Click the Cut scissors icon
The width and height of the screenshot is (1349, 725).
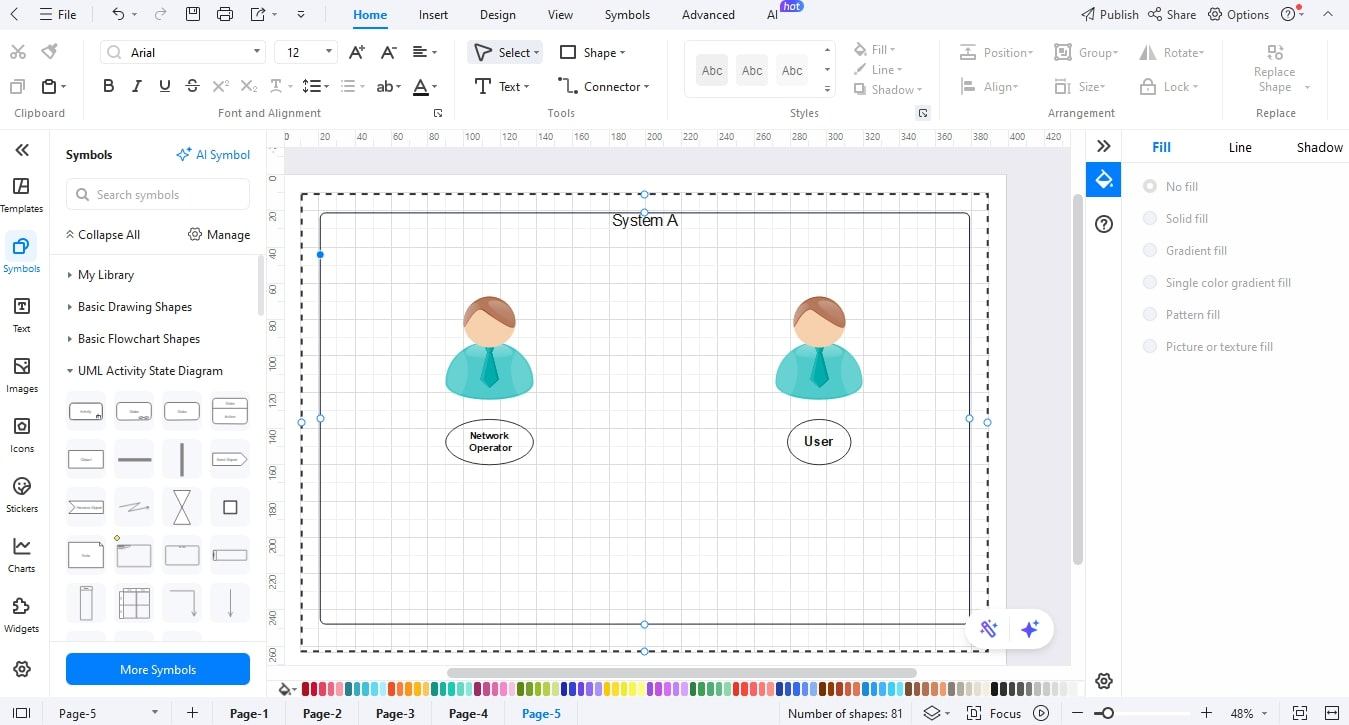tap(17, 52)
